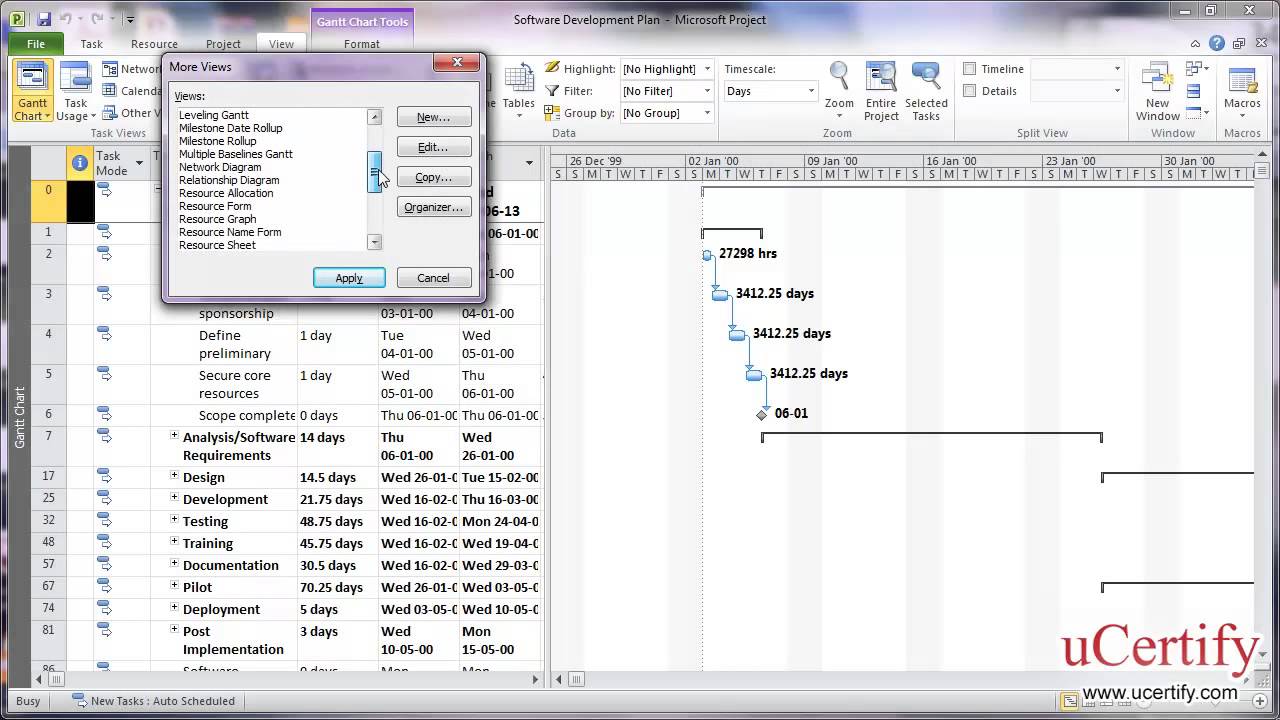Viewport: 1280px width, 720px height.
Task: Click the Apply button
Action: [x=349, y=278]
